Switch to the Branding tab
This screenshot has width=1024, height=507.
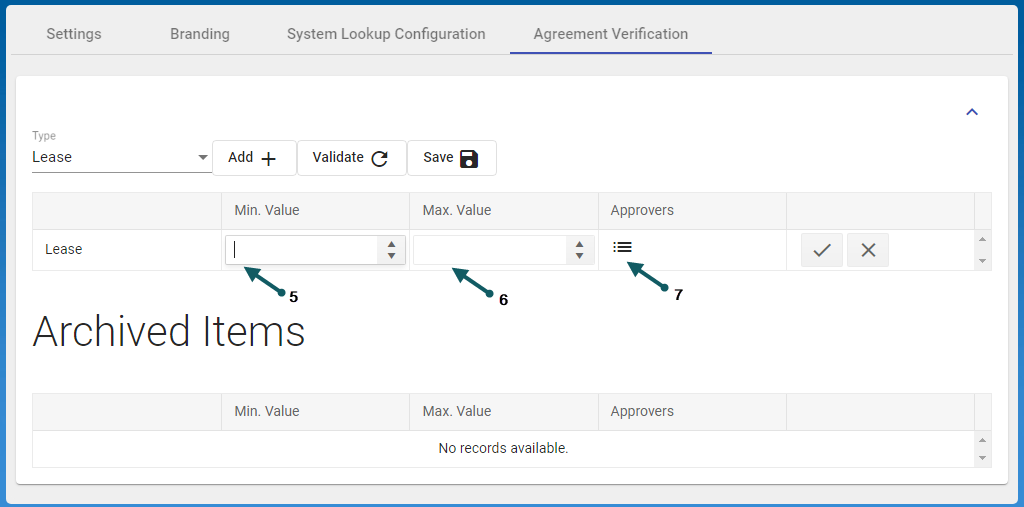pyautogui.click(x=199, y=34)
